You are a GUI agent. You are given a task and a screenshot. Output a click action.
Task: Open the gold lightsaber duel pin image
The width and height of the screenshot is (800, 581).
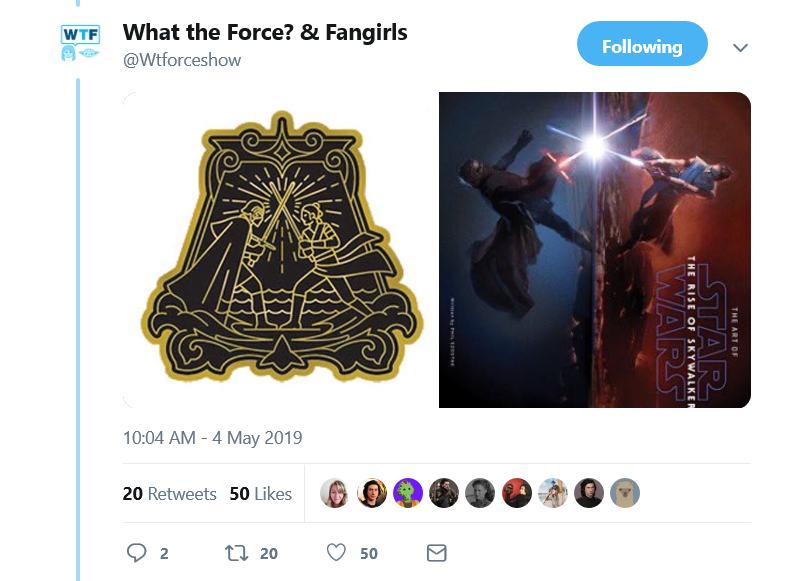[279, 250]
